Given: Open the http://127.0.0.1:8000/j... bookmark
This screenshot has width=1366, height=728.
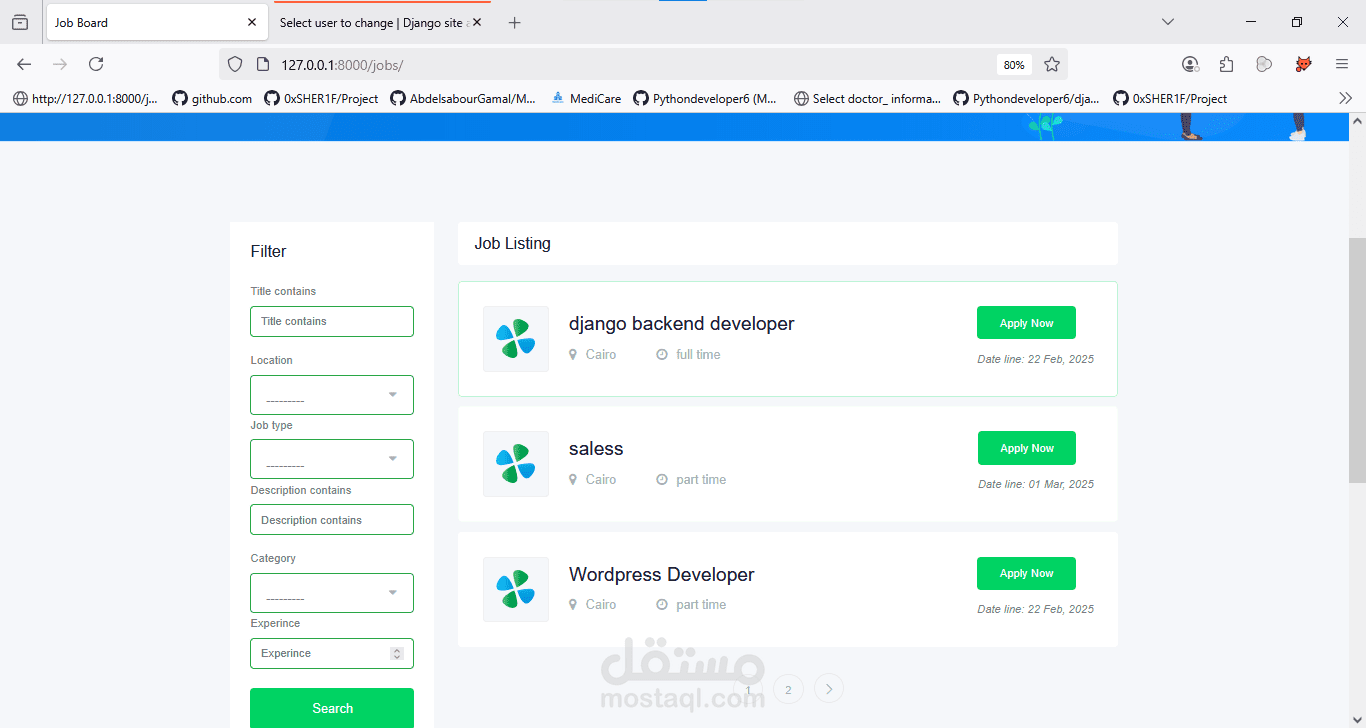Looking at the screenshot, I should pos(85,98).
